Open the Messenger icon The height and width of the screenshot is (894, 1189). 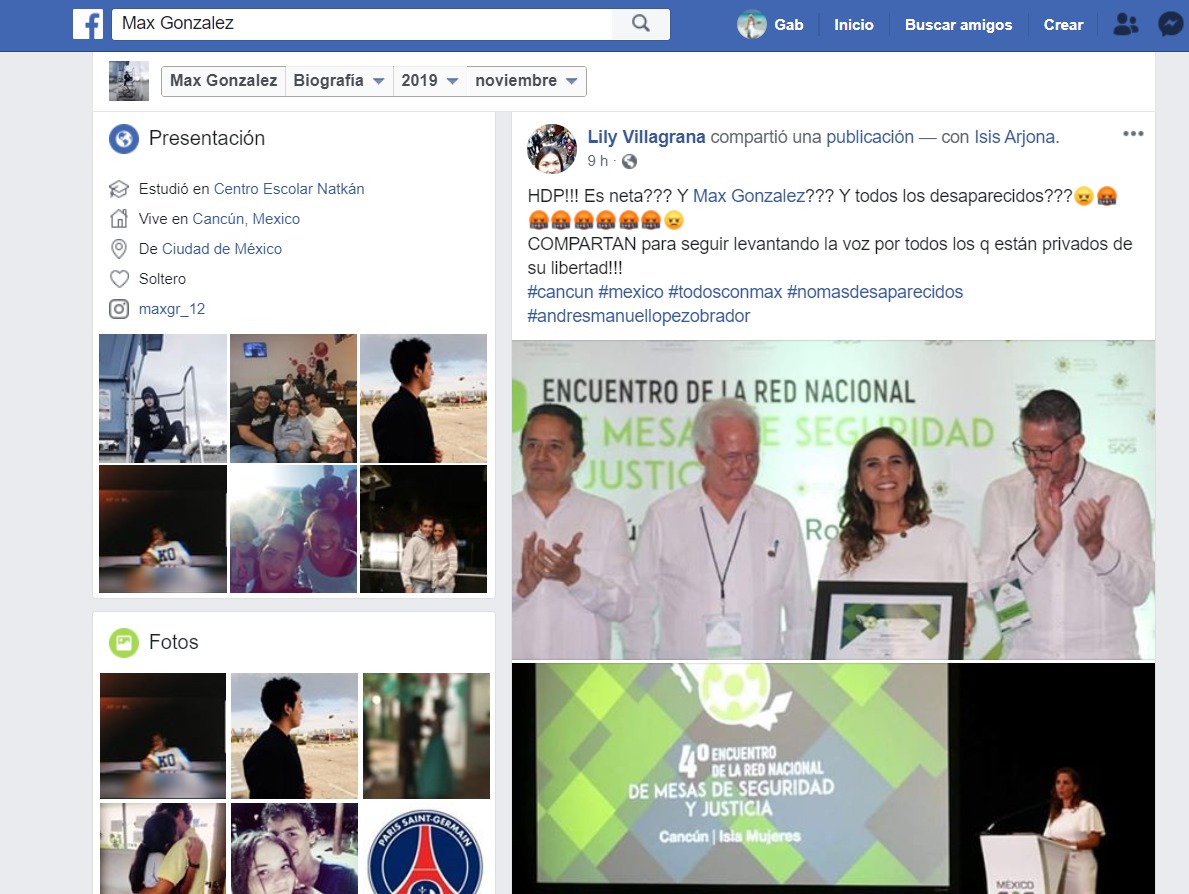tap(1170, 25)
